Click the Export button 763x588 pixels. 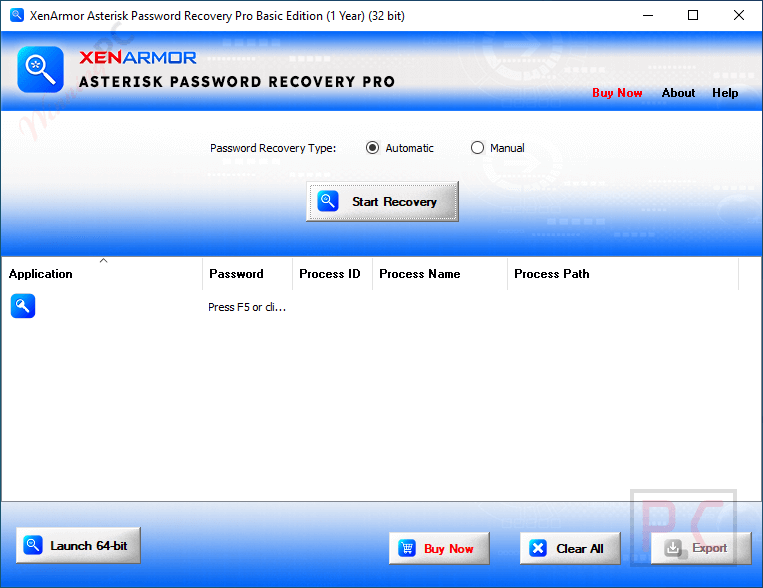click(701, 549)
